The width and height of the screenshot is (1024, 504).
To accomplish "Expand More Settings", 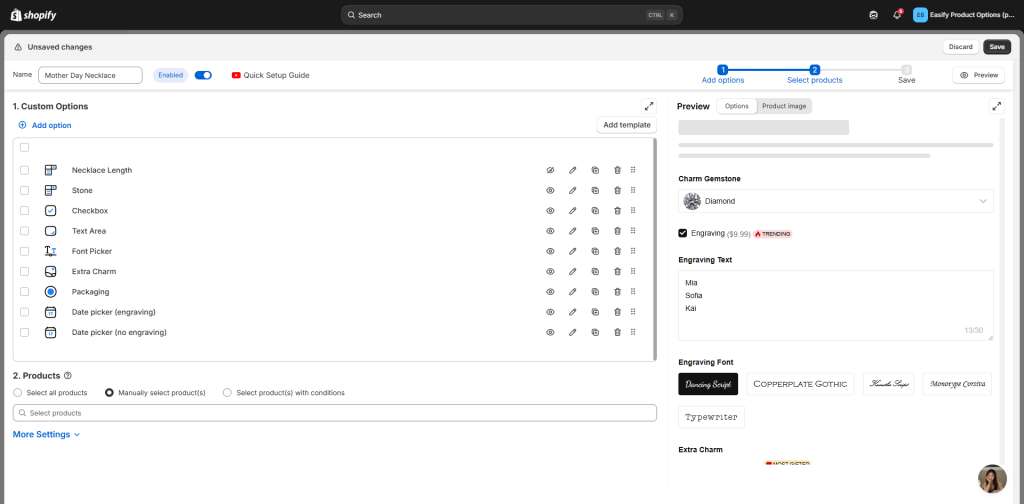I will click(46, 435).
